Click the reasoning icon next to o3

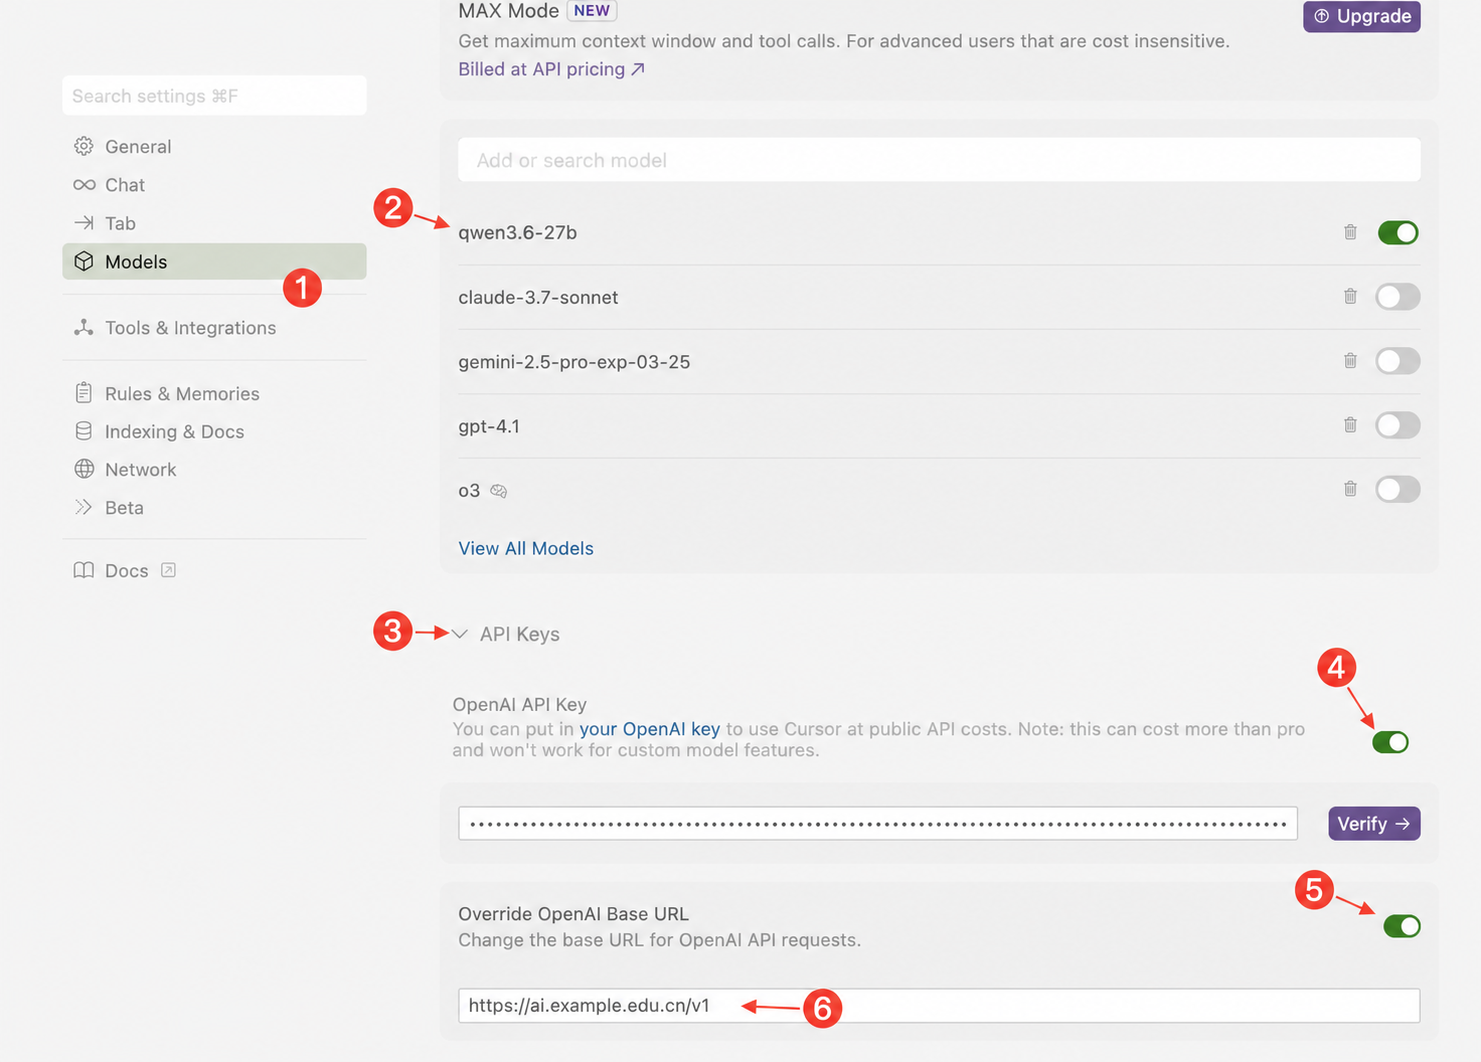click(498, 491)
